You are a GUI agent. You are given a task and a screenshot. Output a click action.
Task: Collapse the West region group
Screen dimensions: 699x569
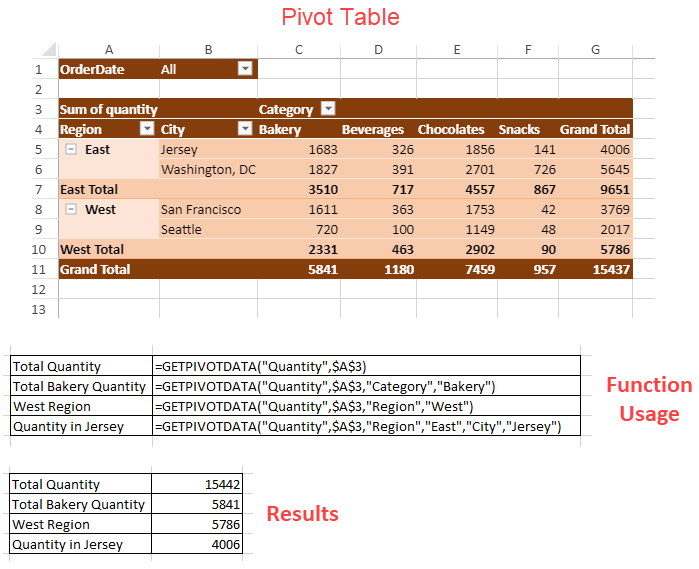coord(71,209)
